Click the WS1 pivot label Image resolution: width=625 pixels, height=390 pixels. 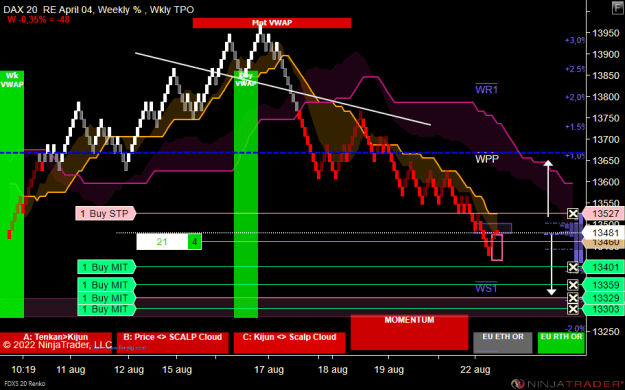click(x=486, y=288)
